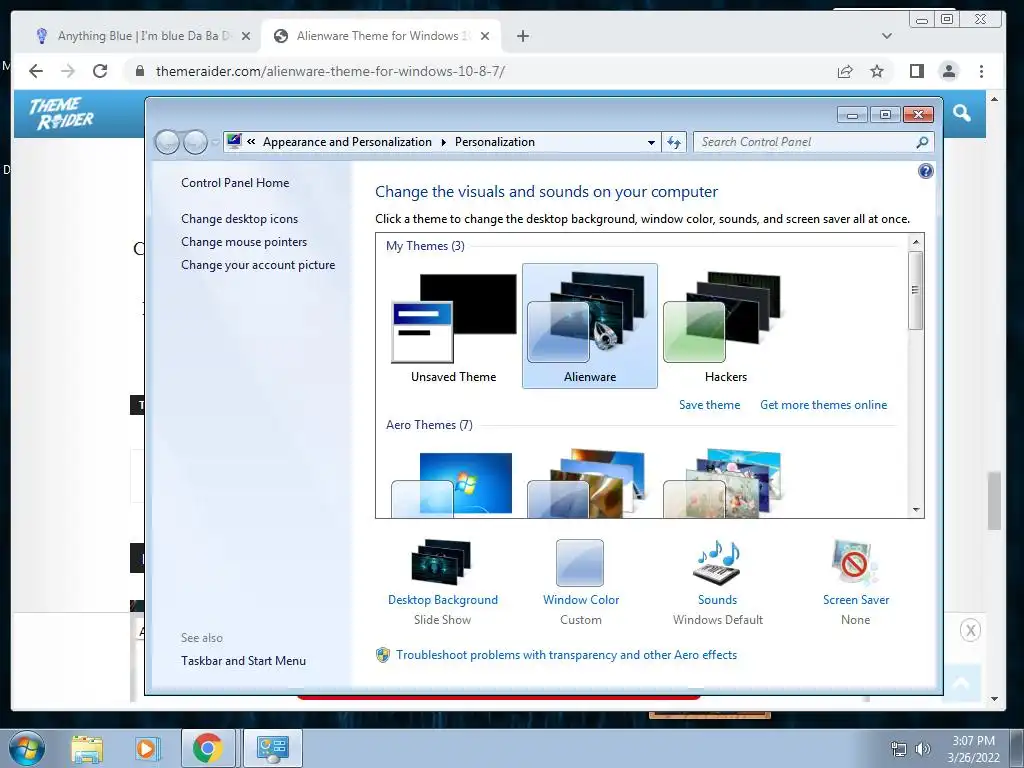Click the Appearance and Personalization breadcrumb
This screenshot has width=1024, height=768.
click(x=347, y=142)
